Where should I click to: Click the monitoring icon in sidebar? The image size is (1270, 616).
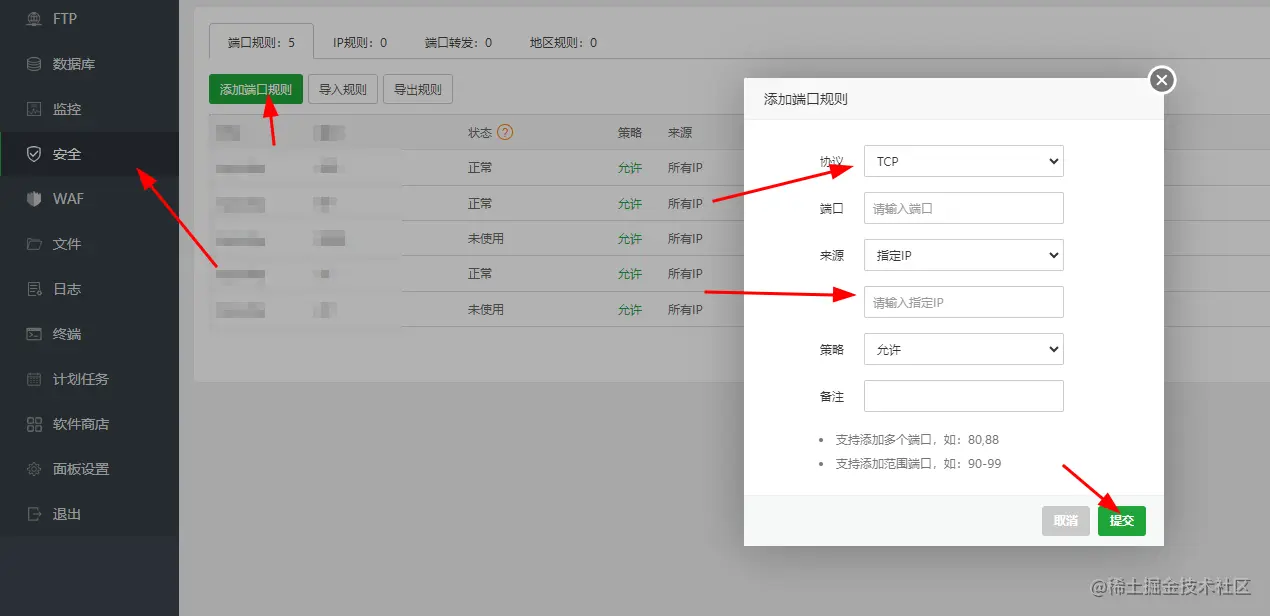[x=34, y=109]
